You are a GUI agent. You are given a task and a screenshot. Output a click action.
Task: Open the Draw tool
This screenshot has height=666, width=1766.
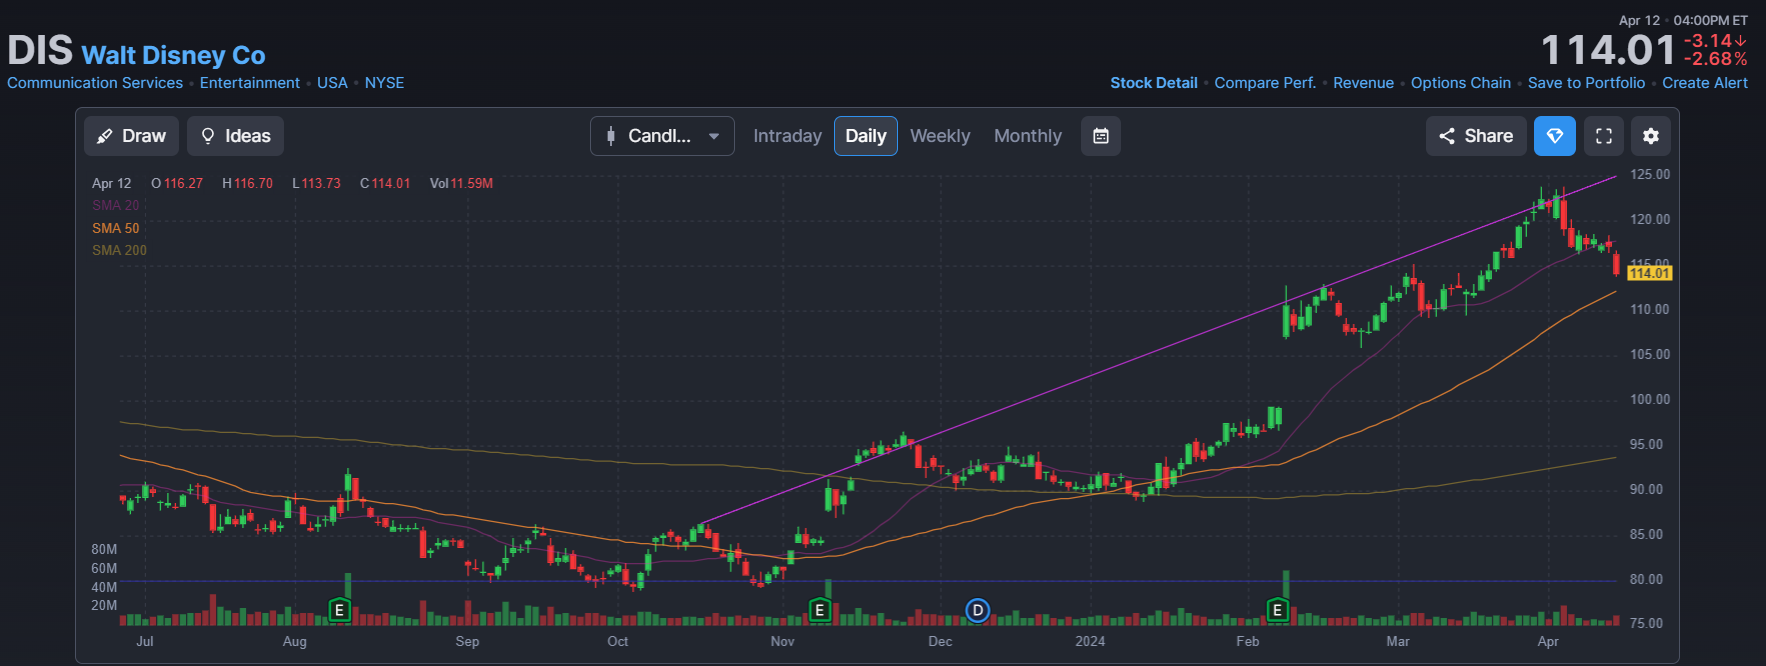point(132,136)
